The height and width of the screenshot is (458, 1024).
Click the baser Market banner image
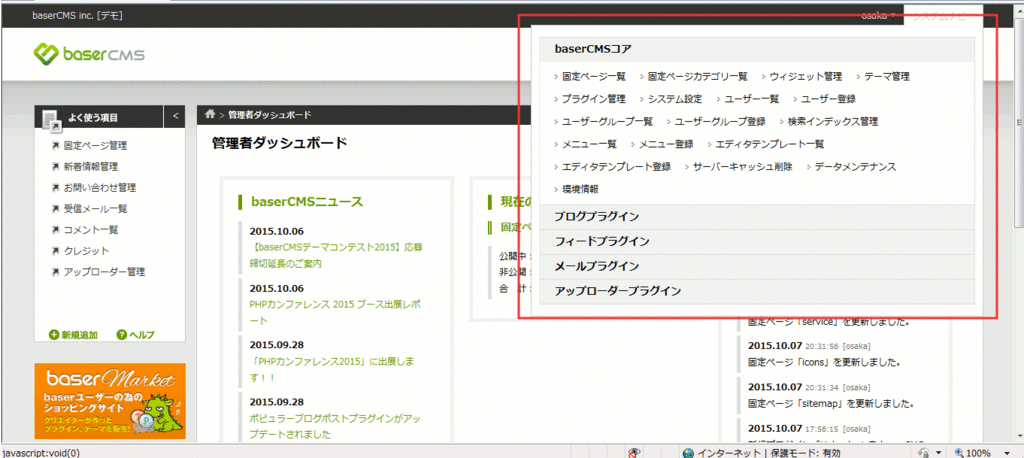(x=110, y=401)
